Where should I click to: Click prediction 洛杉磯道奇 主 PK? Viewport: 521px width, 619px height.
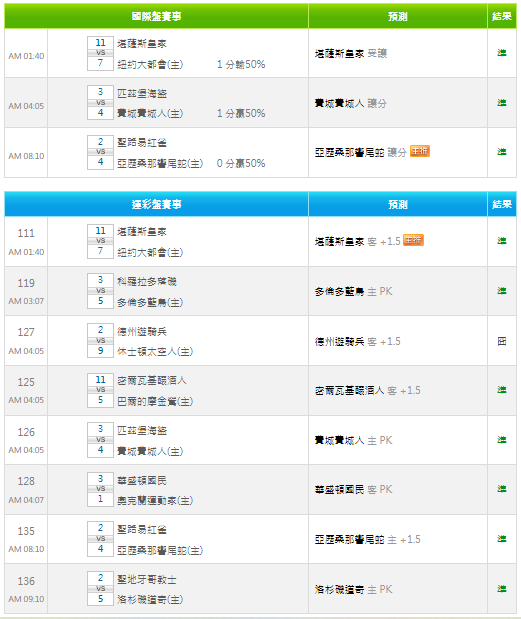click(x=354, y=590)
